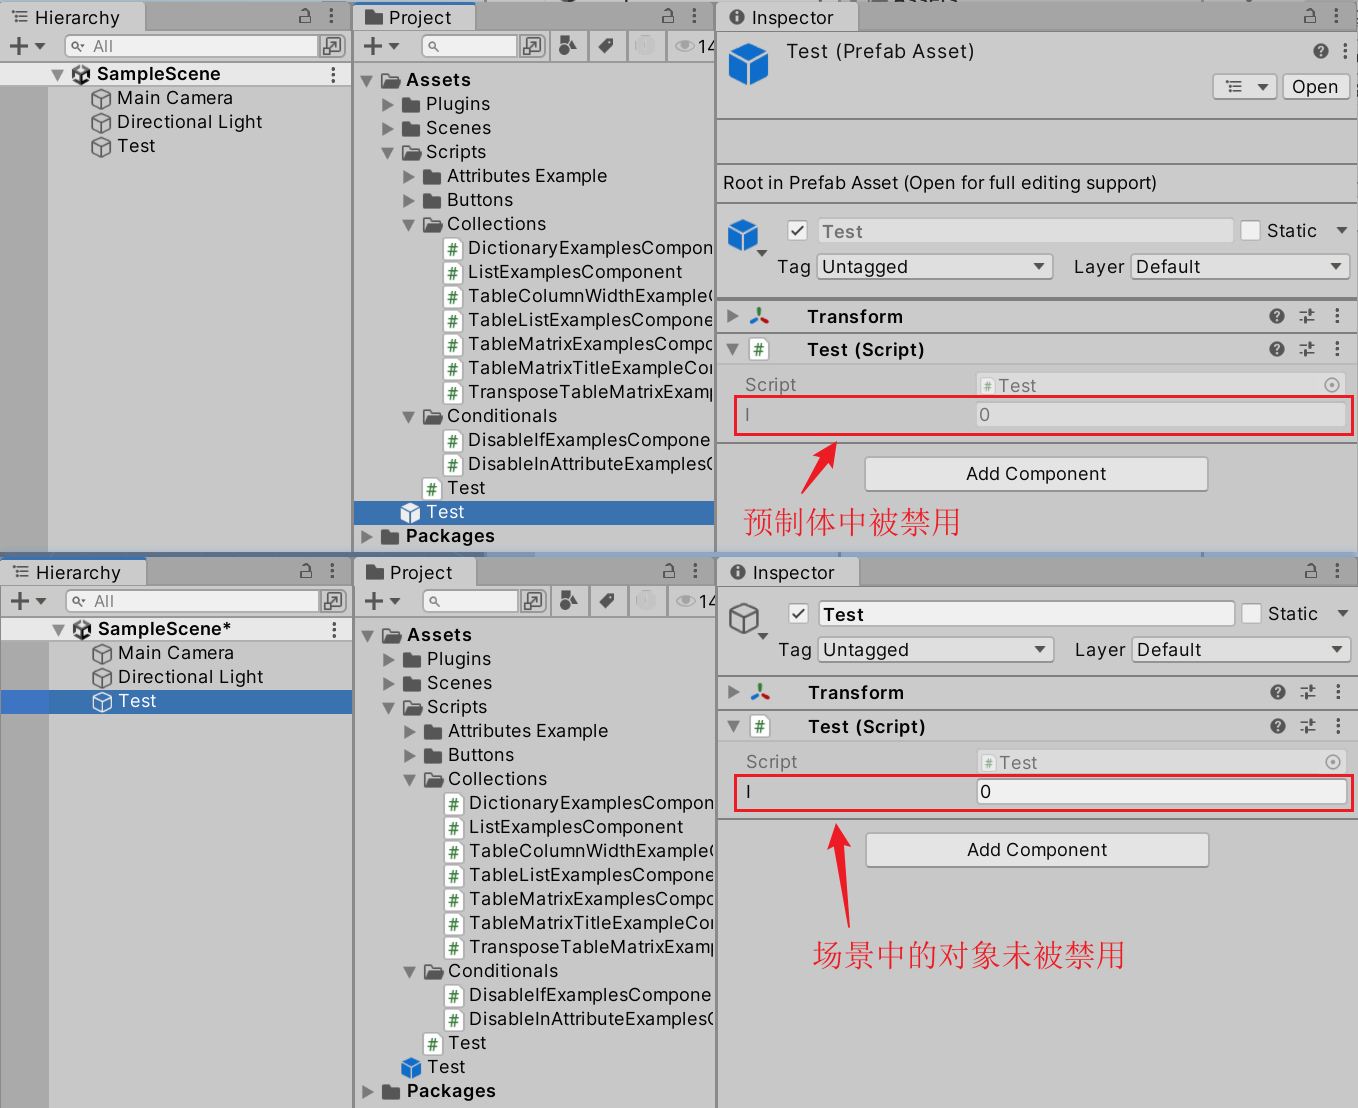
Task: Toggle active checkbox beside Test in upper Inspector
Action: pos(797,231)
